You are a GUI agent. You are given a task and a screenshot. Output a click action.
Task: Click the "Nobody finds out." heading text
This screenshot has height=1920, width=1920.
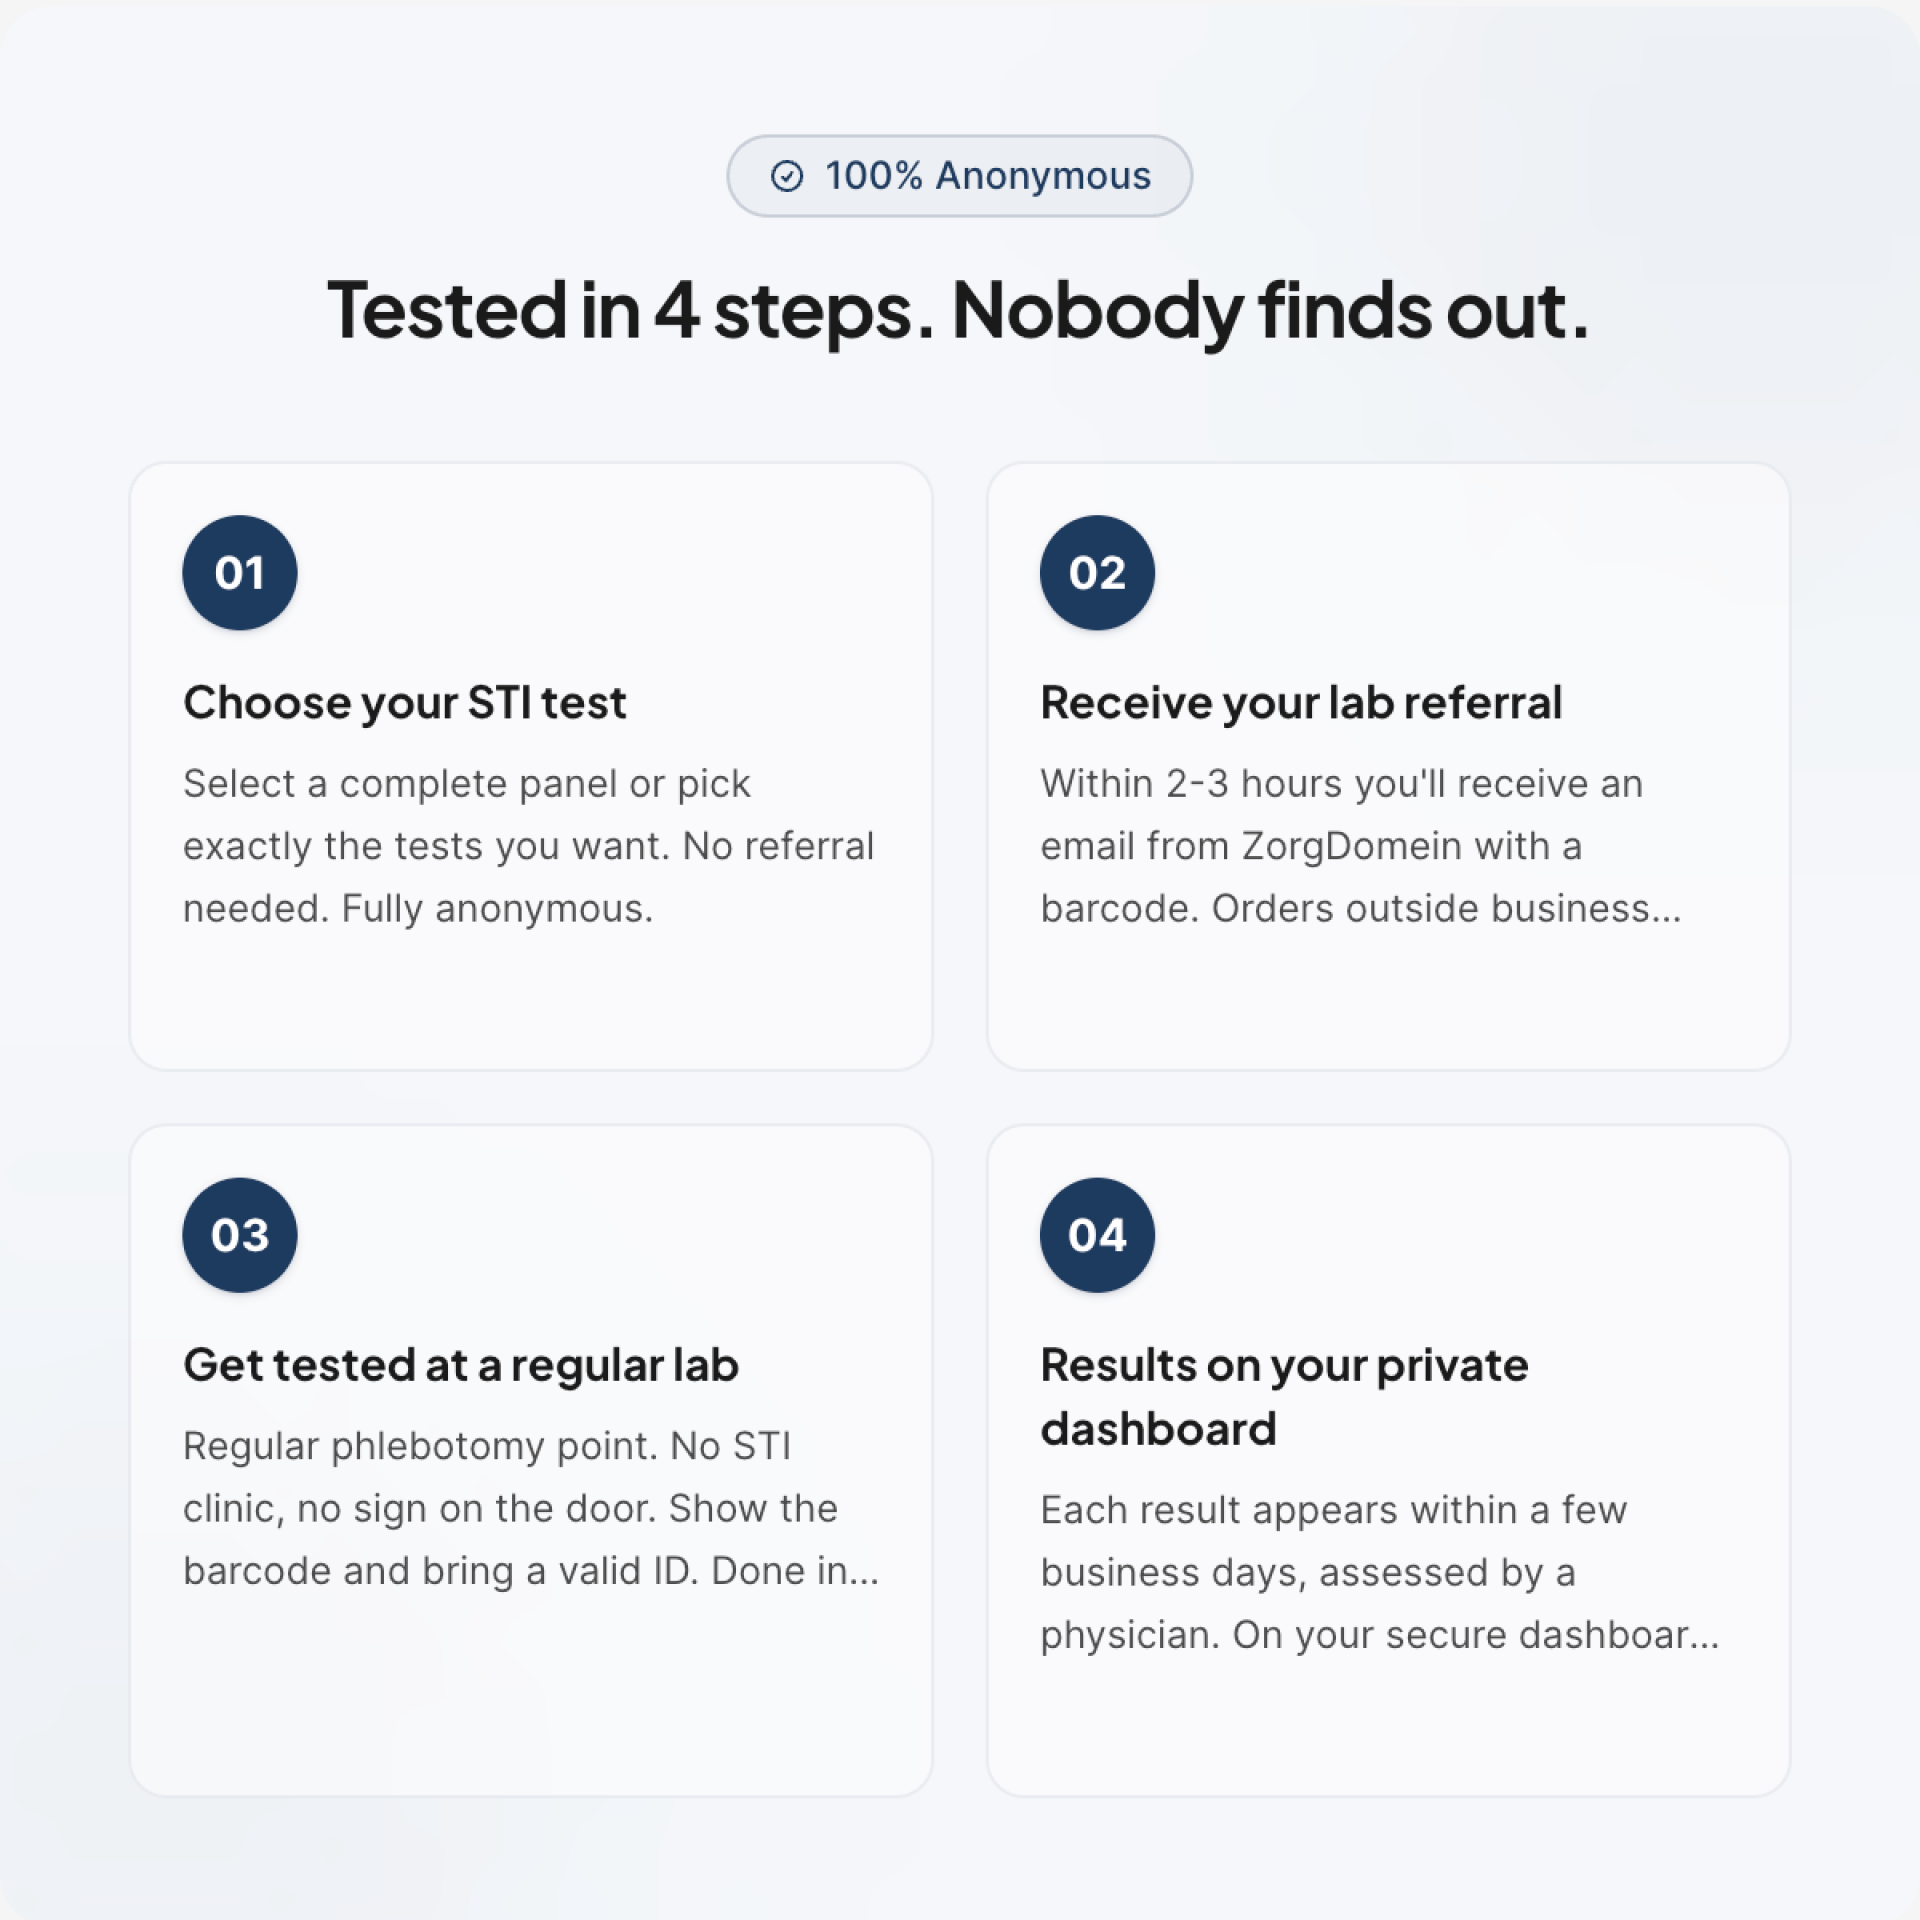(x=1270, y=310)
